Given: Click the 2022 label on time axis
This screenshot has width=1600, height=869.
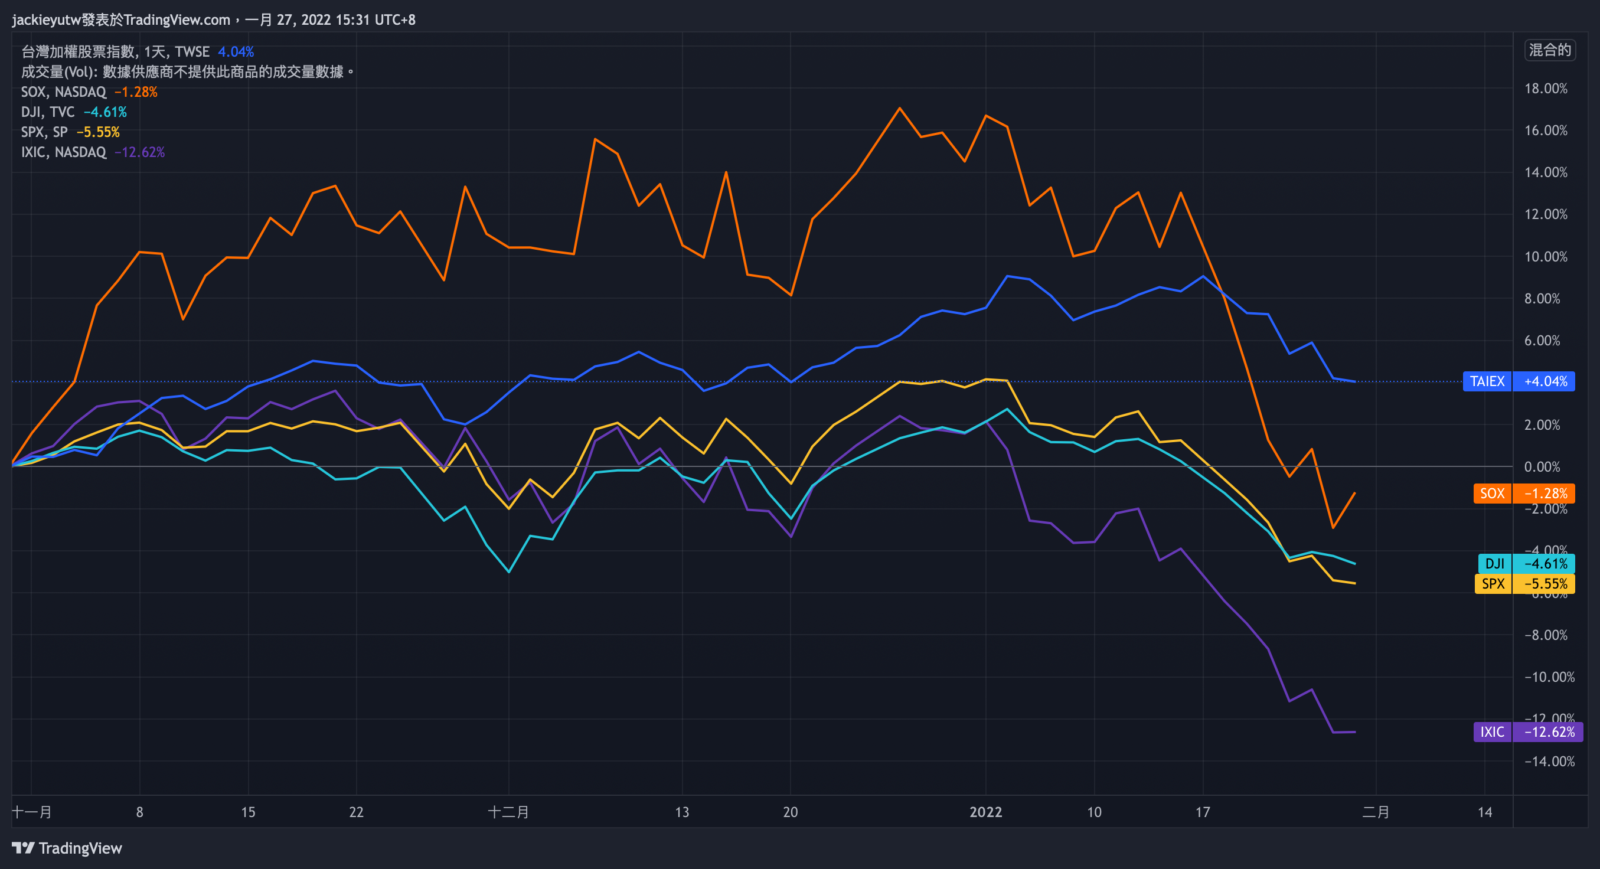Looking at the screenshot, I should point(985,812).
